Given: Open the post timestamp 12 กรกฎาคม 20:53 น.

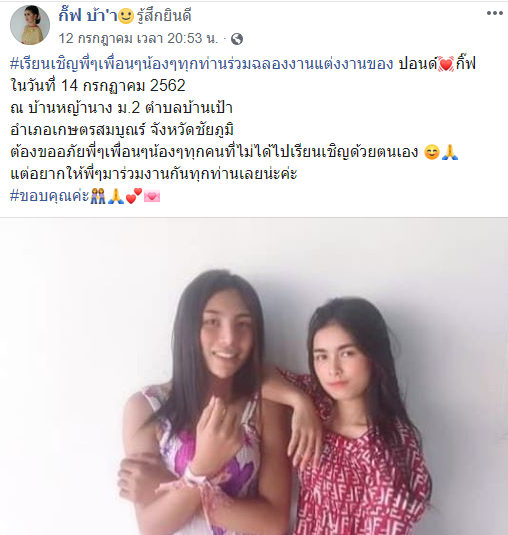Looking at the screenshot, I should (138, 38).
